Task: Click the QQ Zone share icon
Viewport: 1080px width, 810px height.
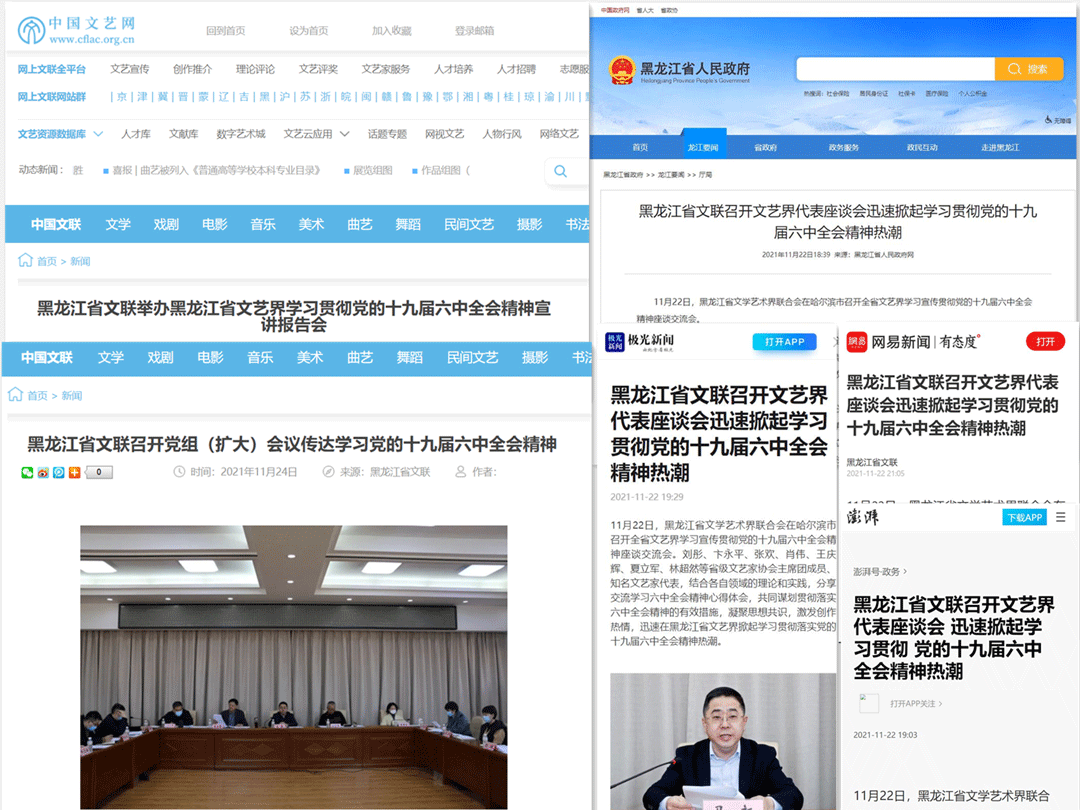Action: [58, 472]
